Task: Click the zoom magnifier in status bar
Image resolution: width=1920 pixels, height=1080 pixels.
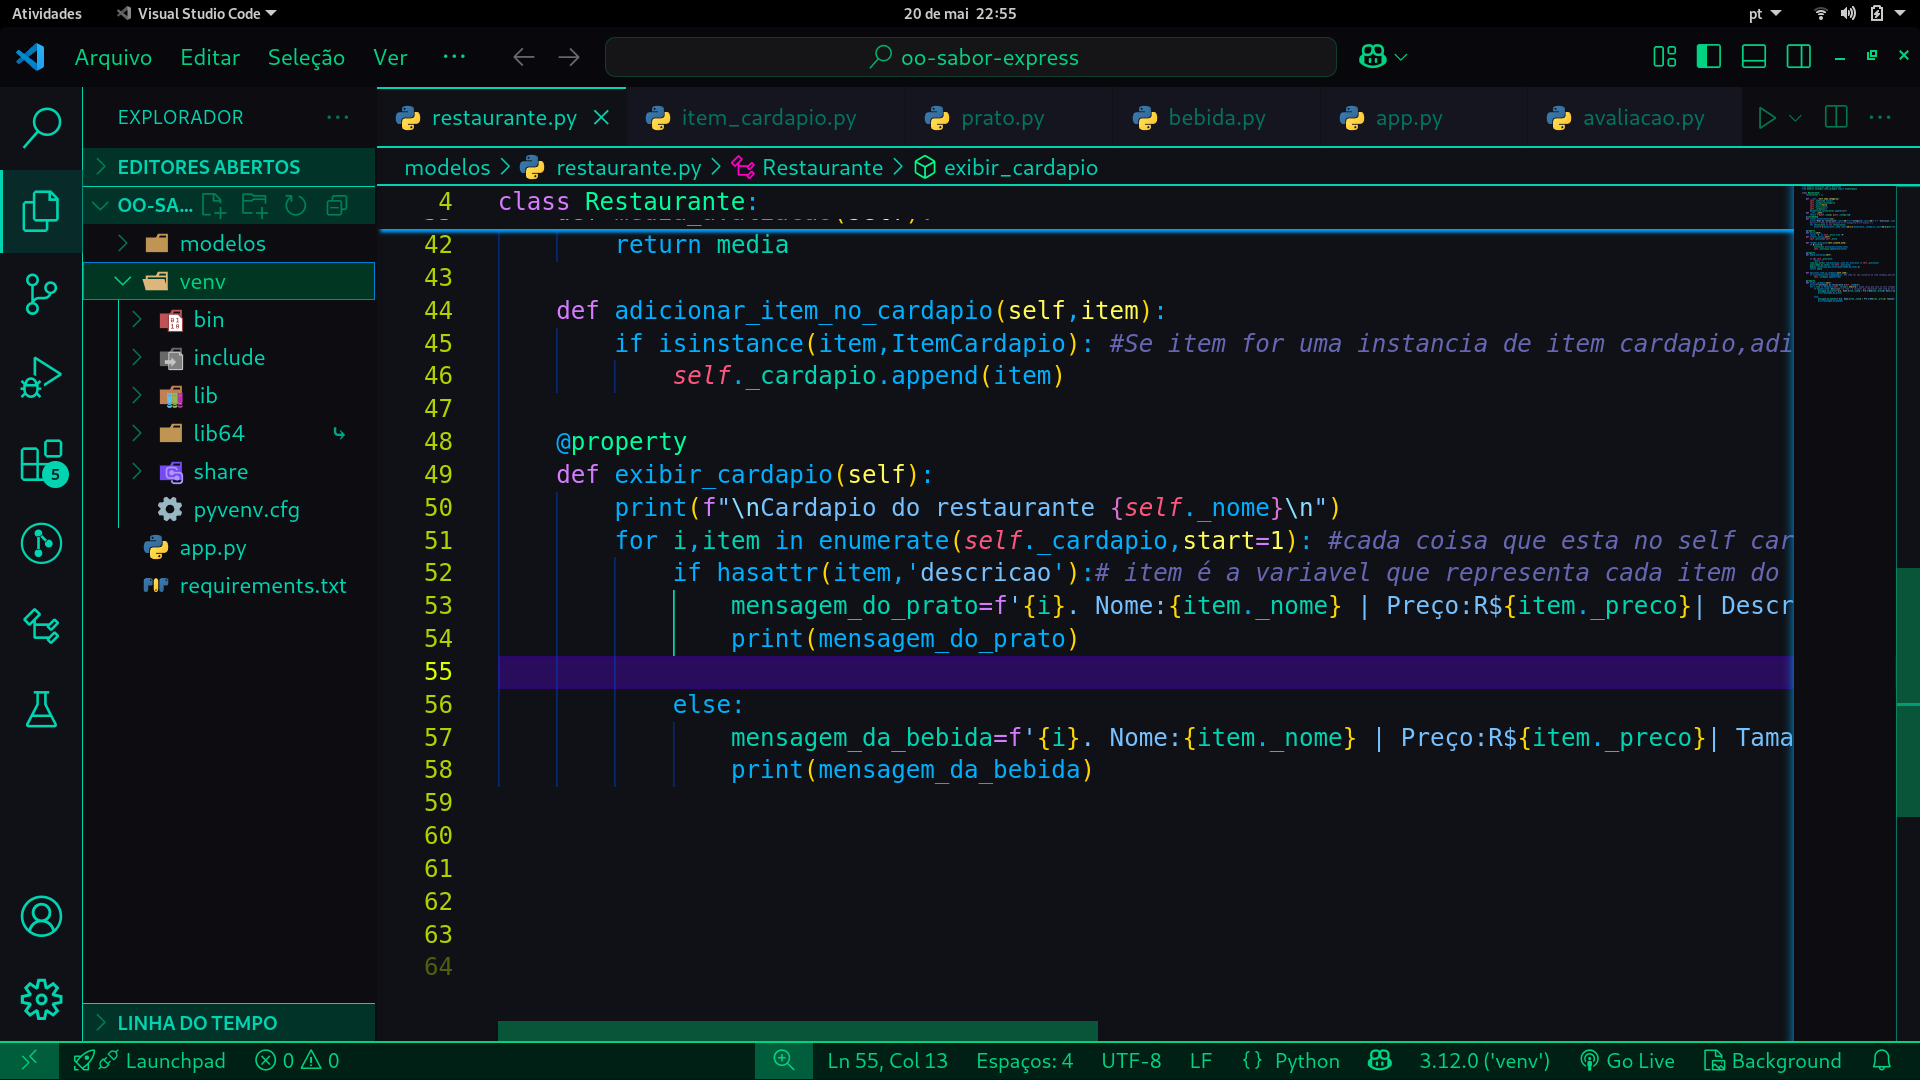Action: [x=784, y=1060]
